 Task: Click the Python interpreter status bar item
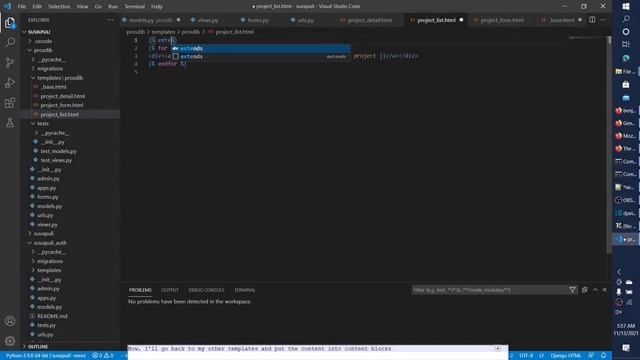(46, 356)
